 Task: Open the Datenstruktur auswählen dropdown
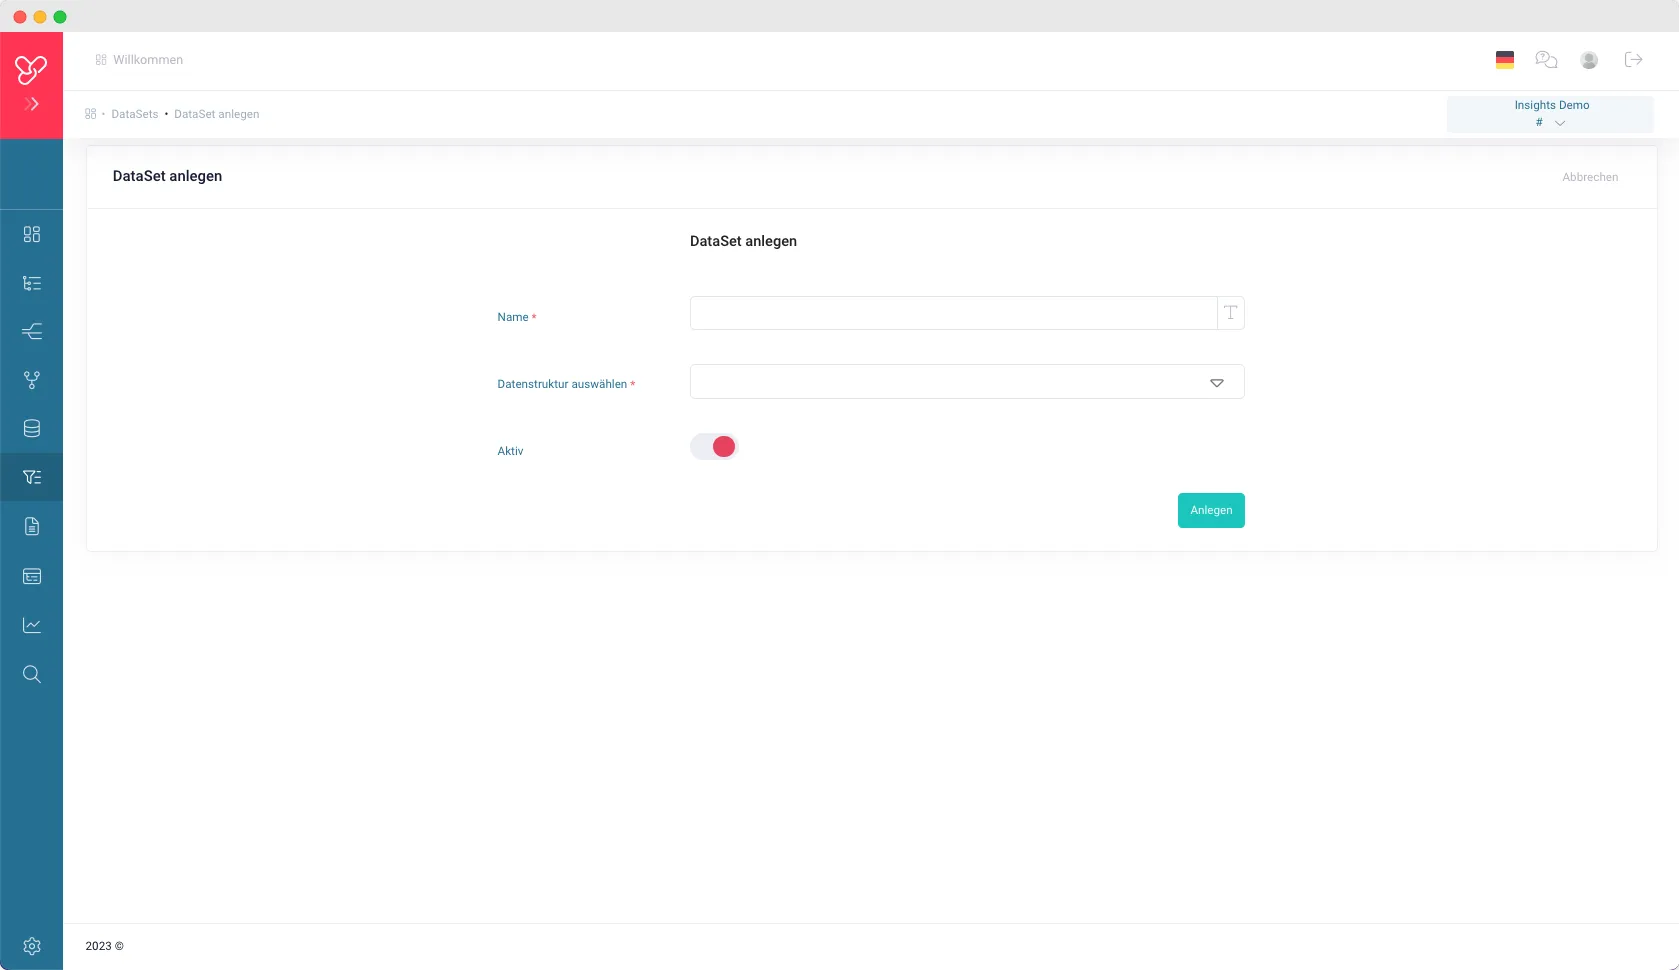967,382
